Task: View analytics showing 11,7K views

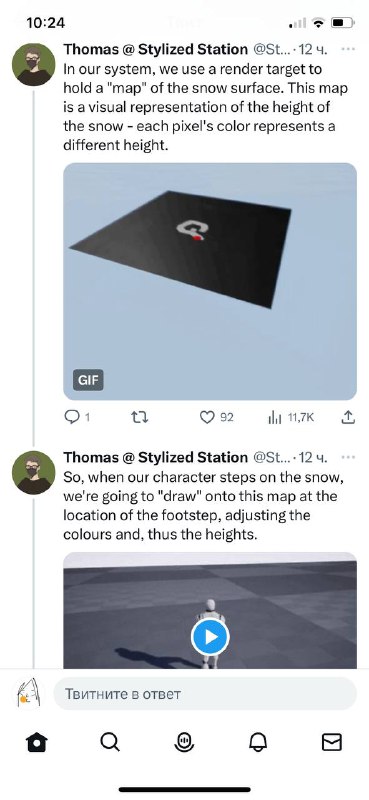Action: 291,418
